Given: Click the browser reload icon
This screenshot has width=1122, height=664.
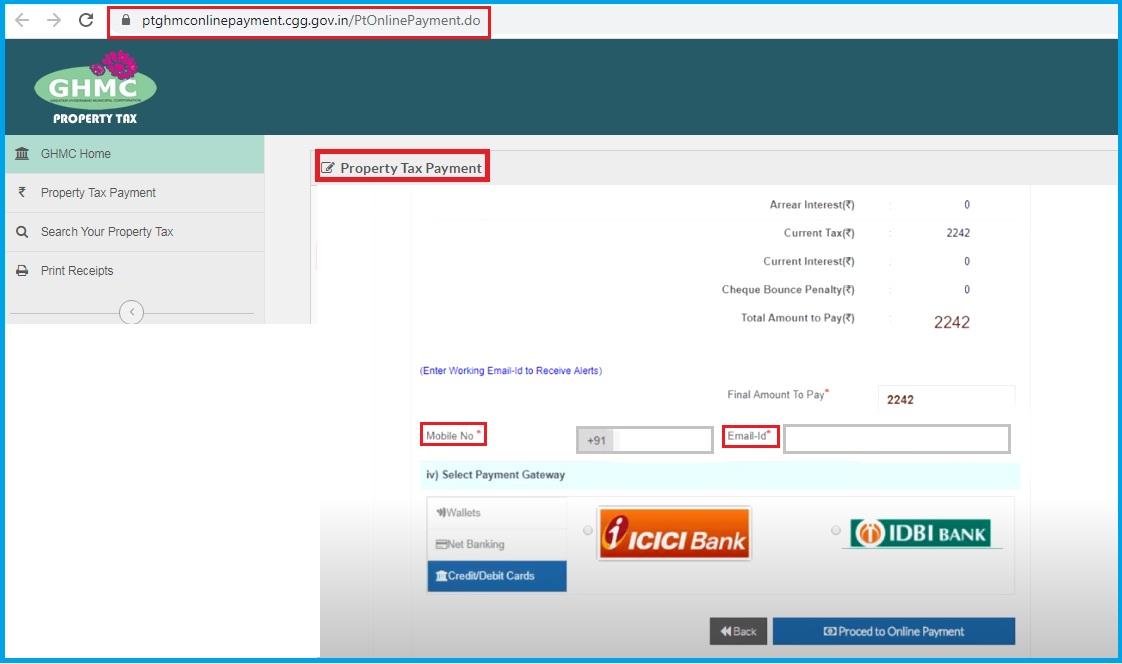Looking at the screenshot, I should tap(85, 19).
